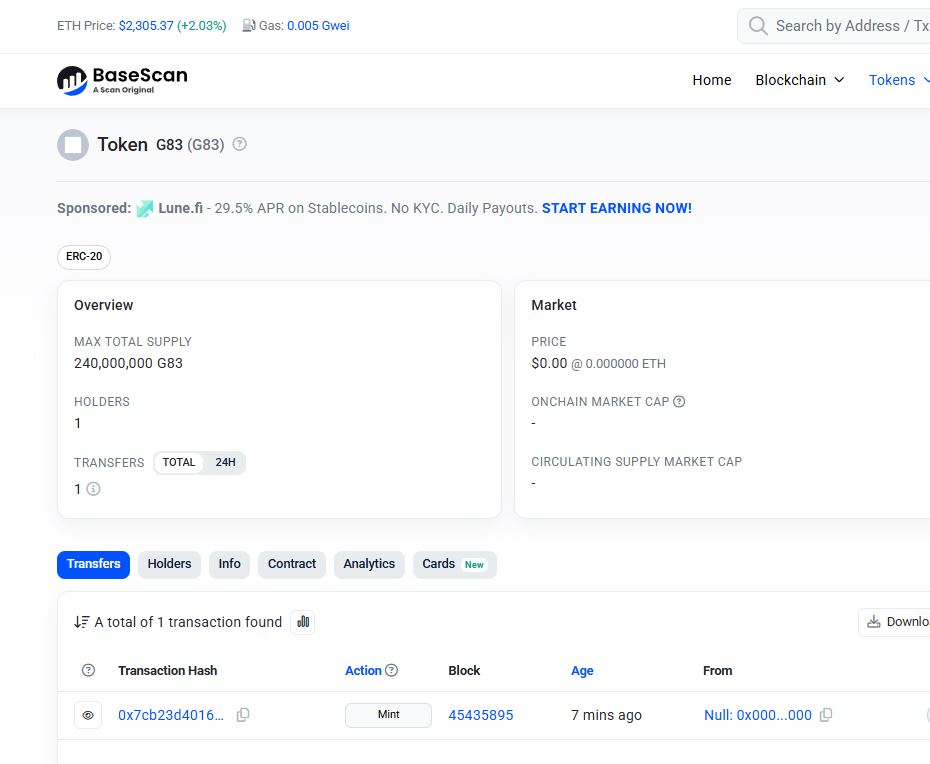Click the Action column help icon

(x=391, y=670)
